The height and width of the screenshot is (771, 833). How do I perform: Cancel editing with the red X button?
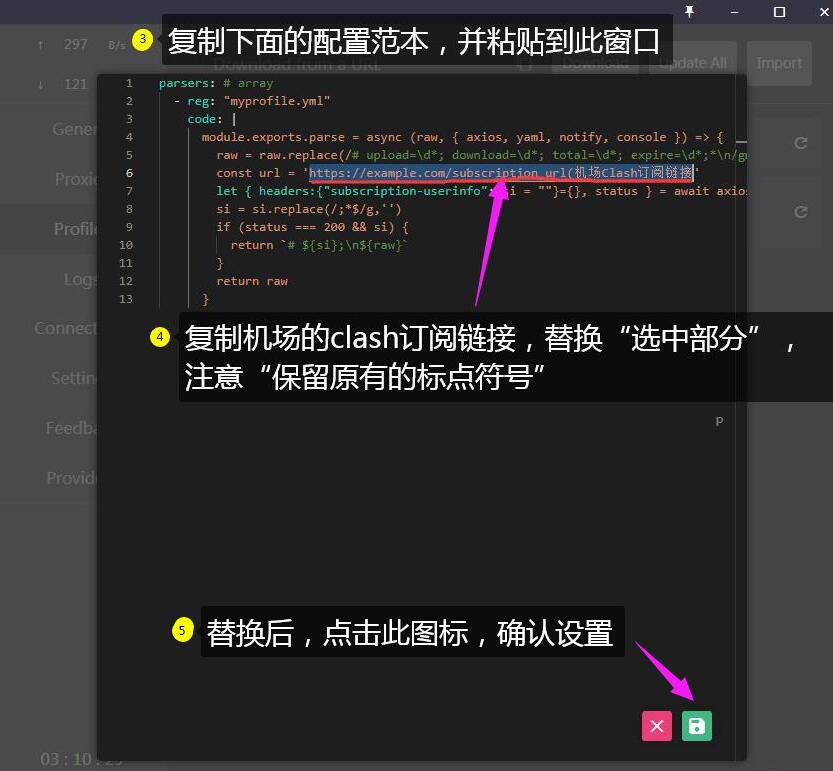[657, 726]
